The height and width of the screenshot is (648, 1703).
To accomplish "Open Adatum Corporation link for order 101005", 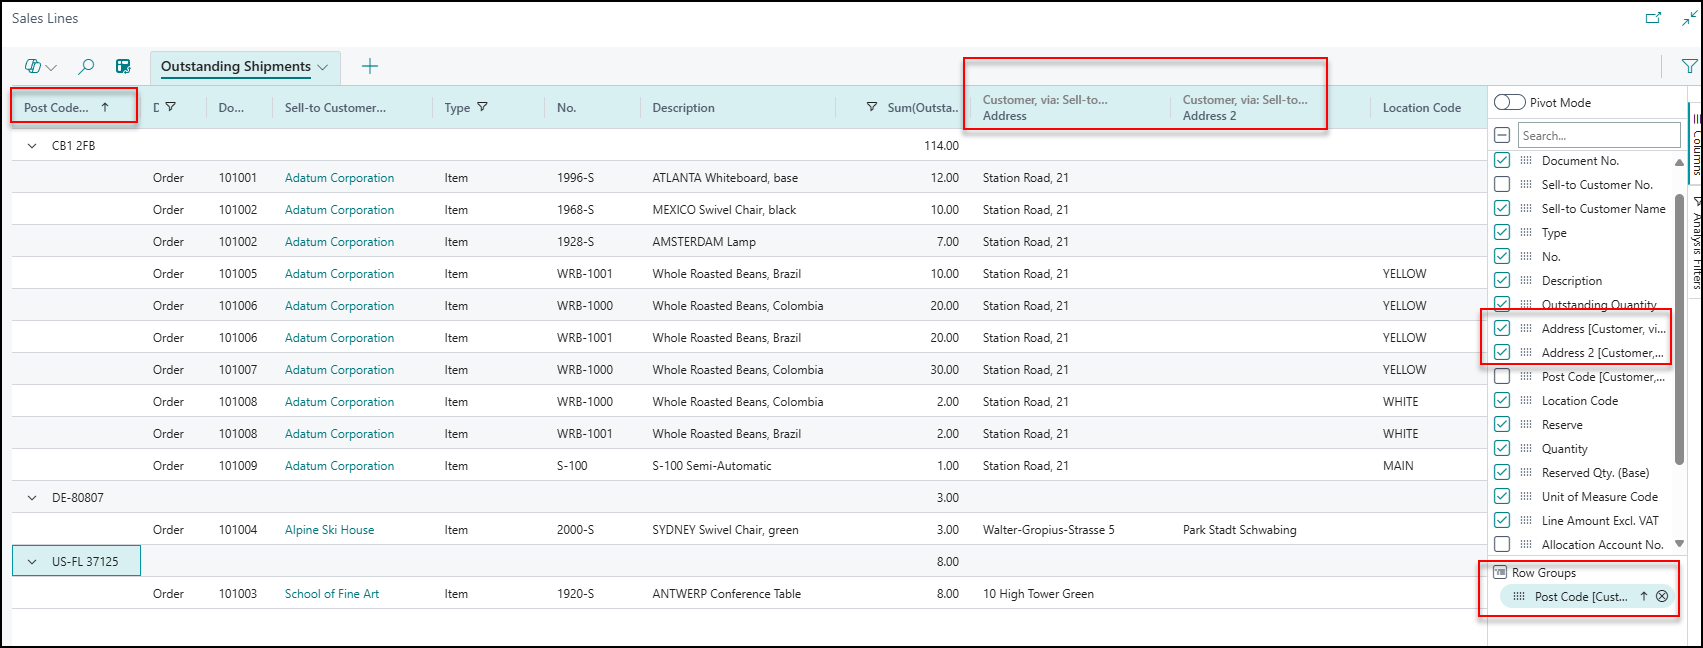I will tap(339, 273).
